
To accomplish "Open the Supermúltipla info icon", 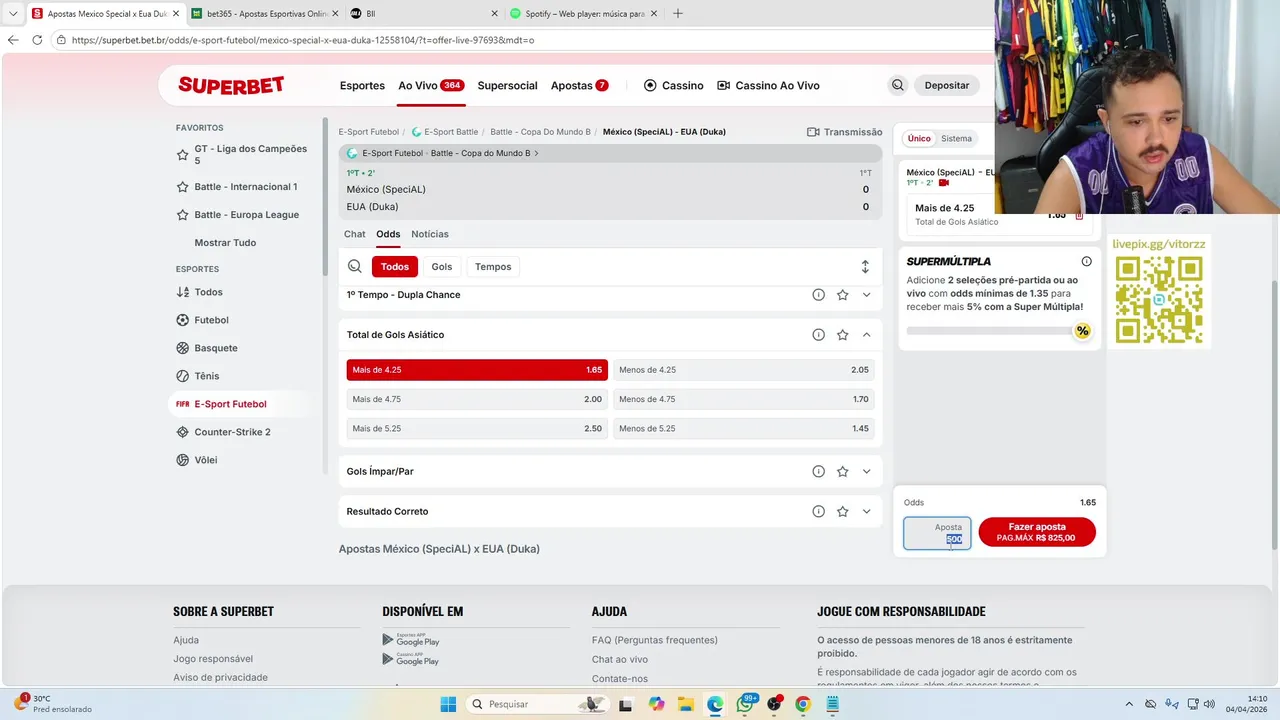I will point(1086,261).
